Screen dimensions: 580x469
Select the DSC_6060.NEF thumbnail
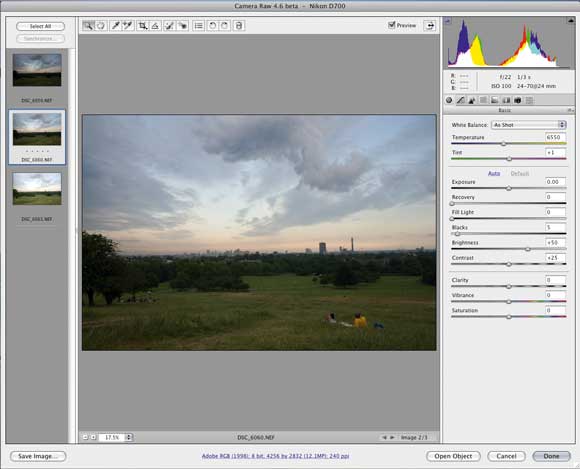coord(37,129)
